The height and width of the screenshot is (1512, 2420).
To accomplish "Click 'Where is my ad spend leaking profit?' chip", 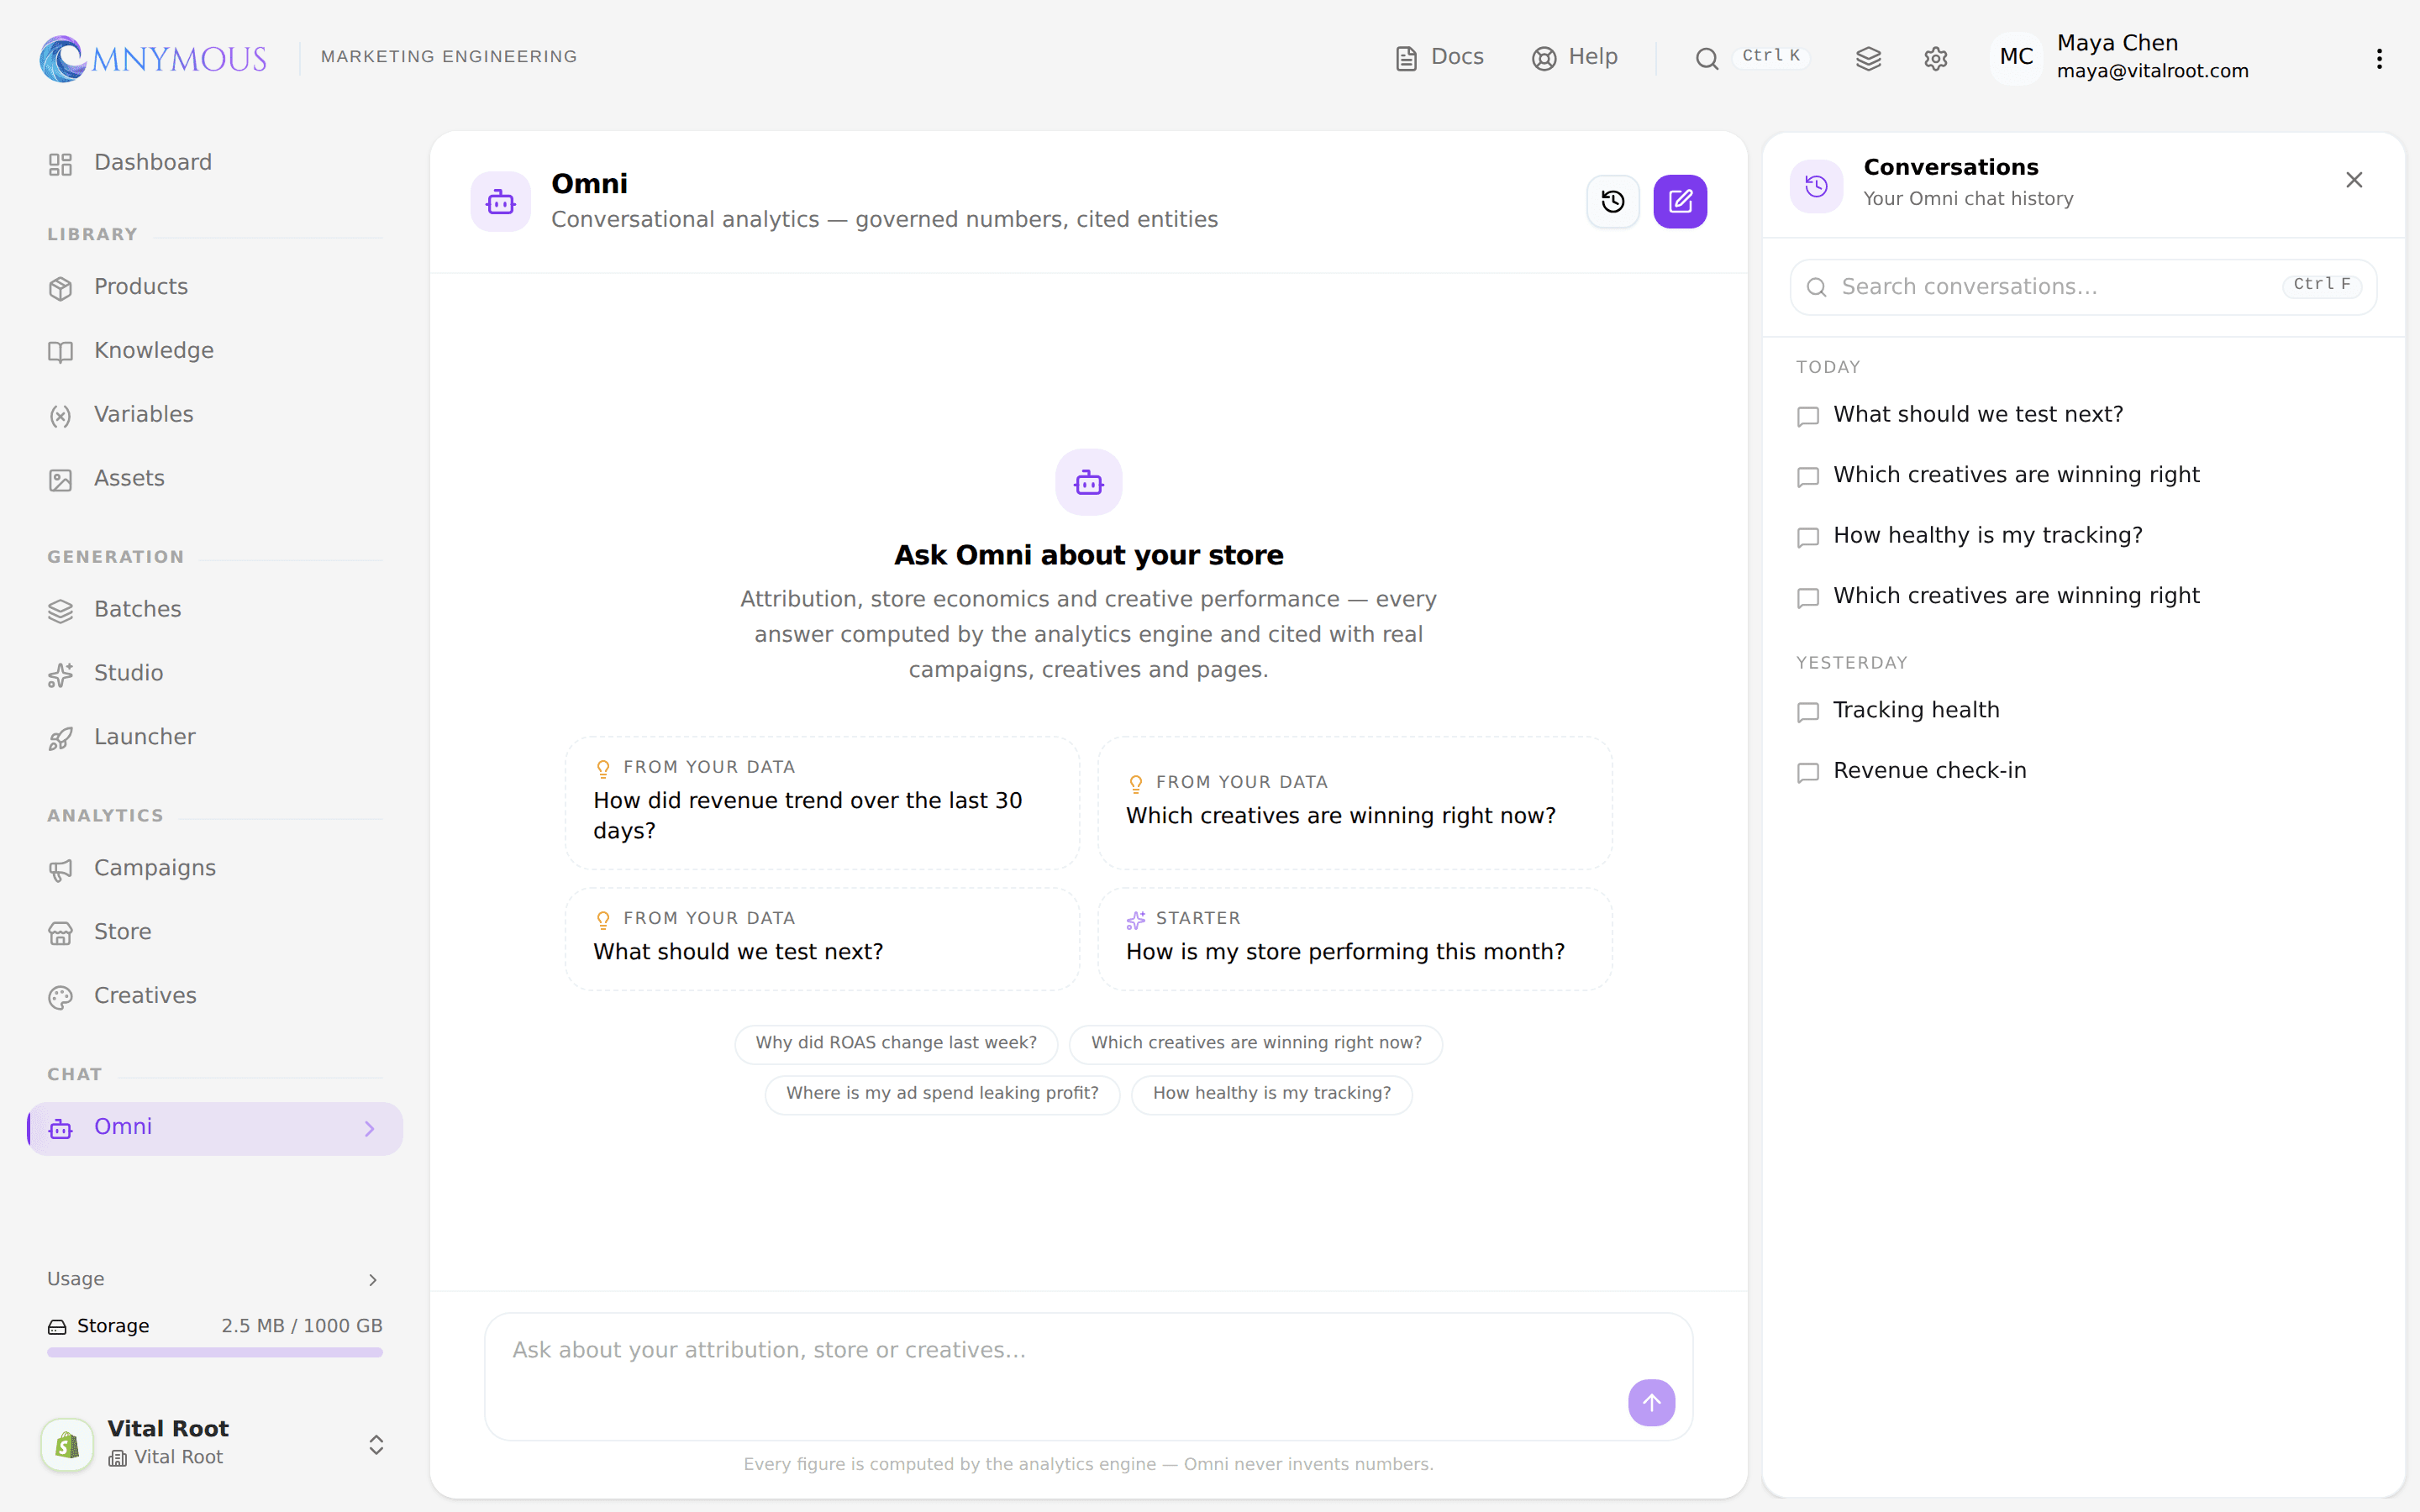I will [942, 1094].
